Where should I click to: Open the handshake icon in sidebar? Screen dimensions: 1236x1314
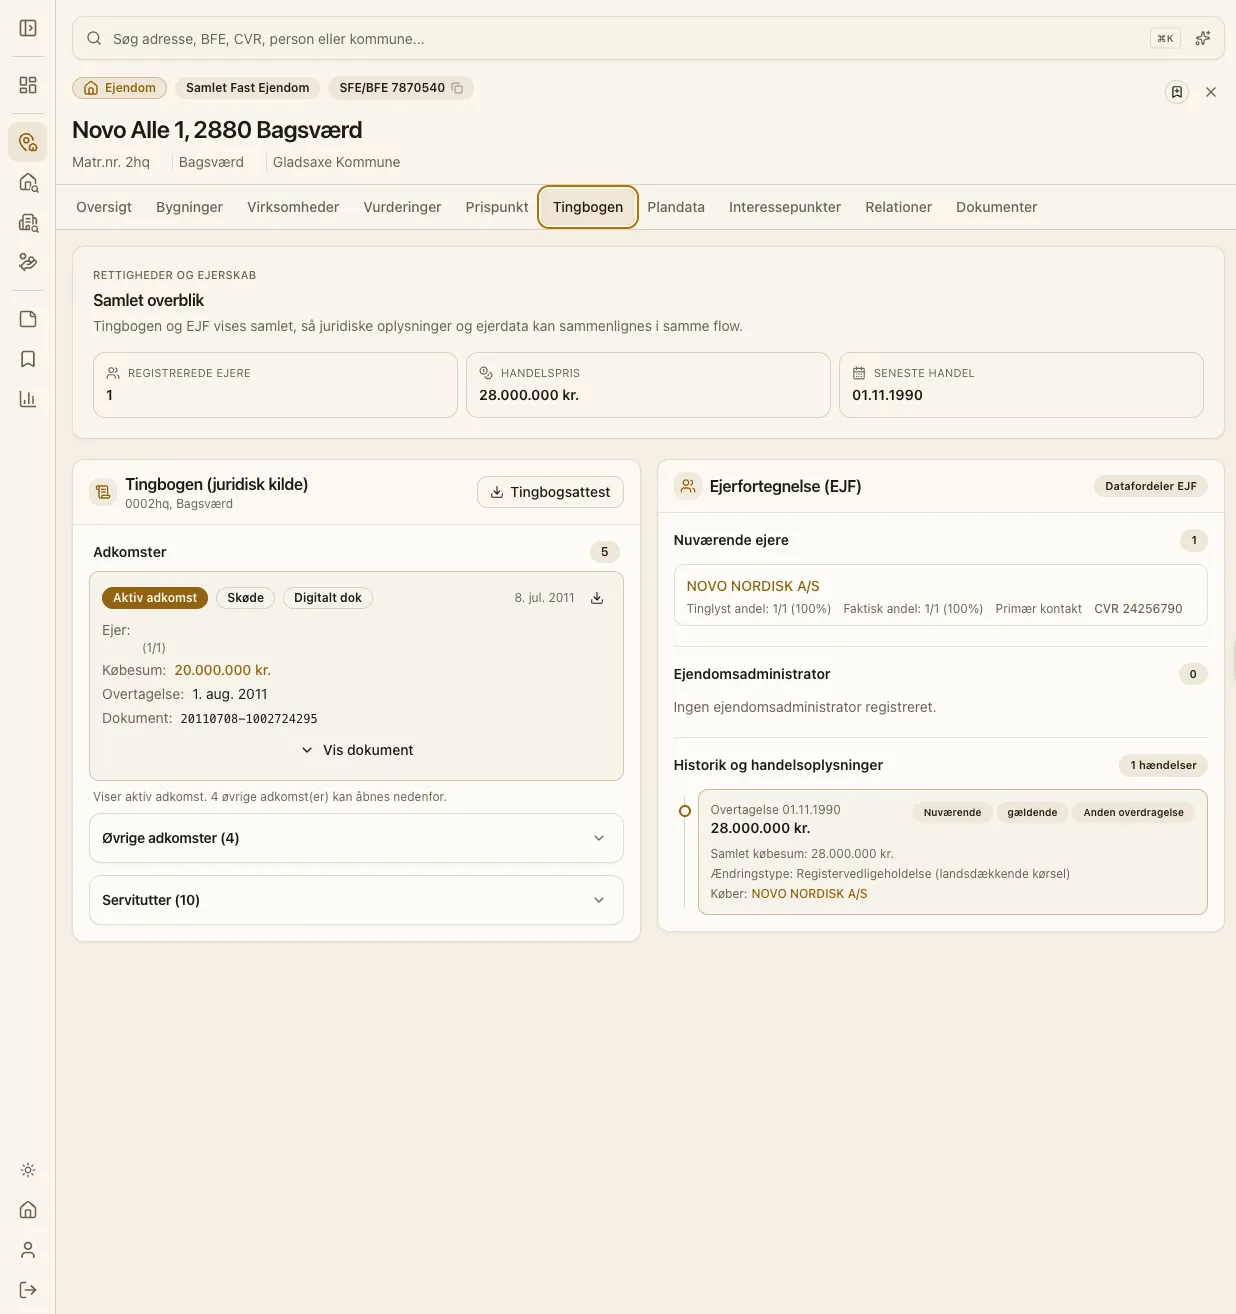pos(28,262)
